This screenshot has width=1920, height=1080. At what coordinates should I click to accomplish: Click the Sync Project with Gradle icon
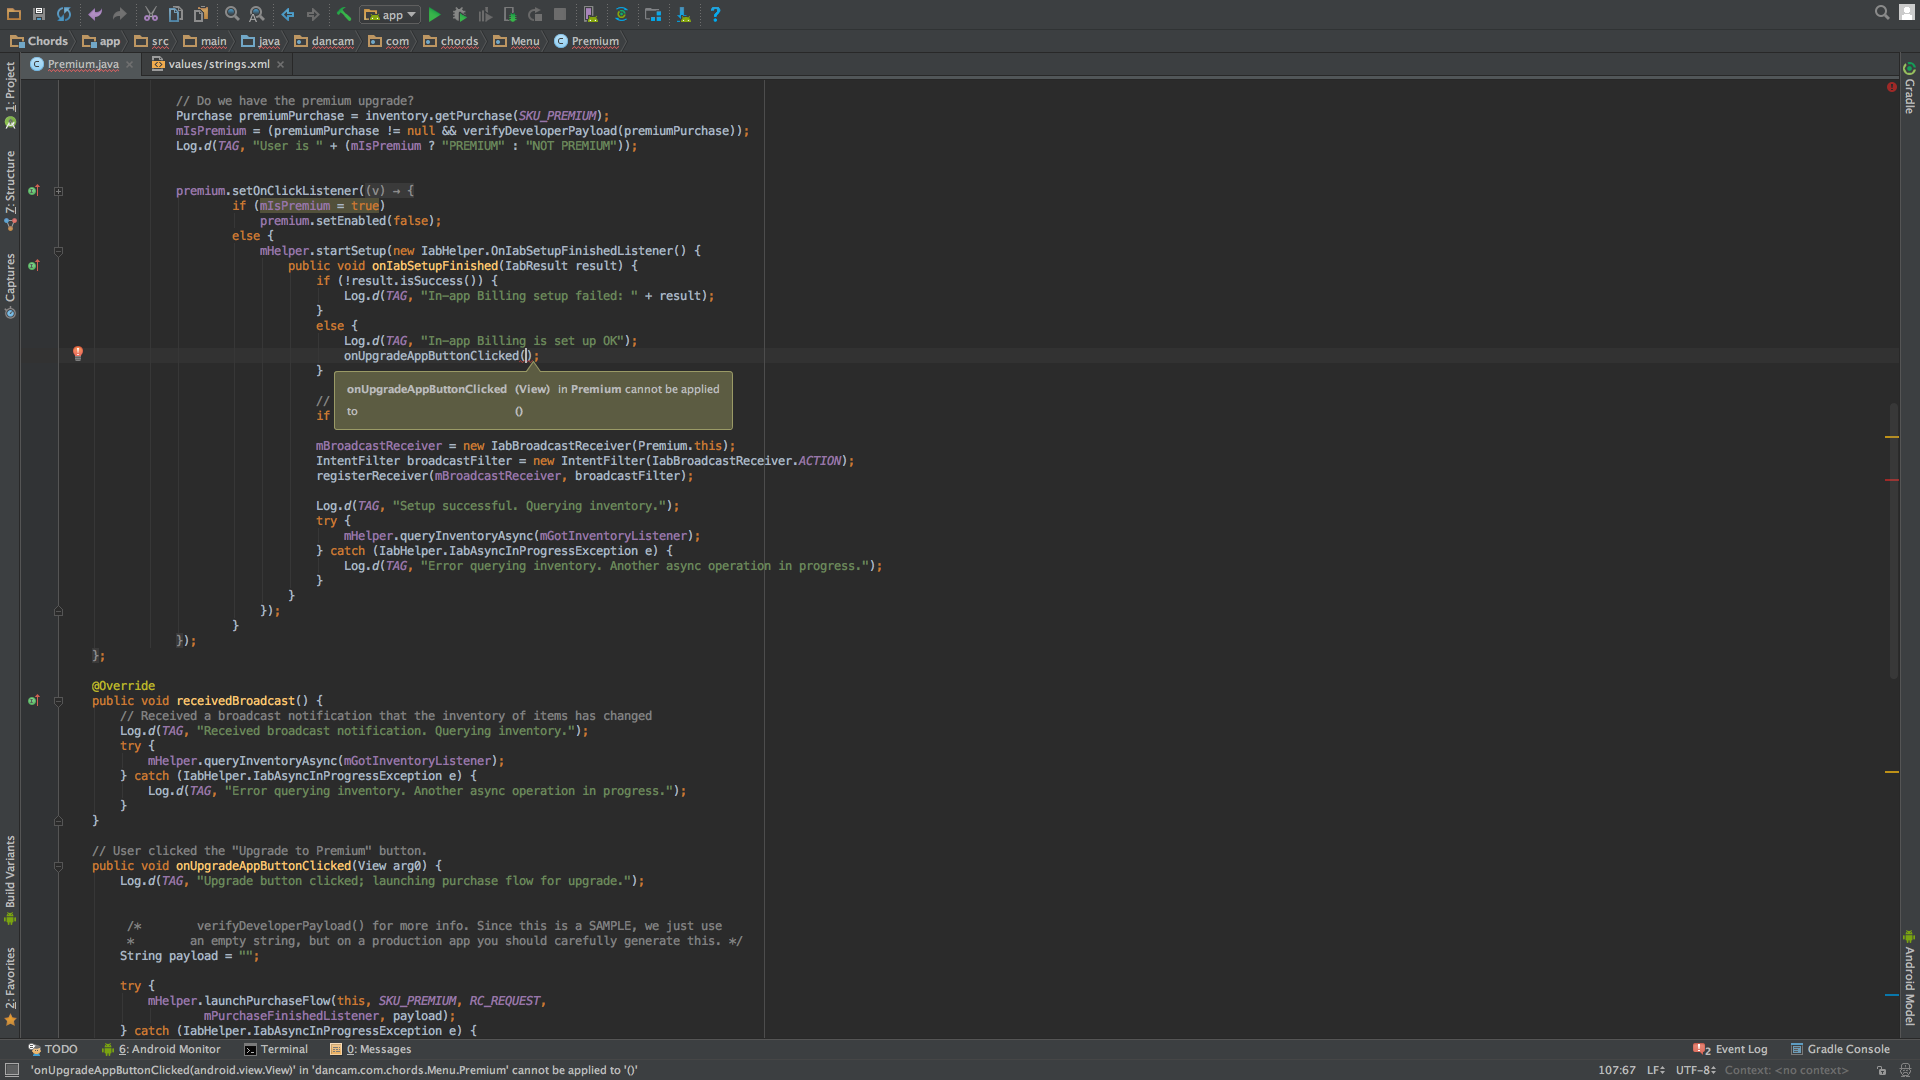[621, 14]
